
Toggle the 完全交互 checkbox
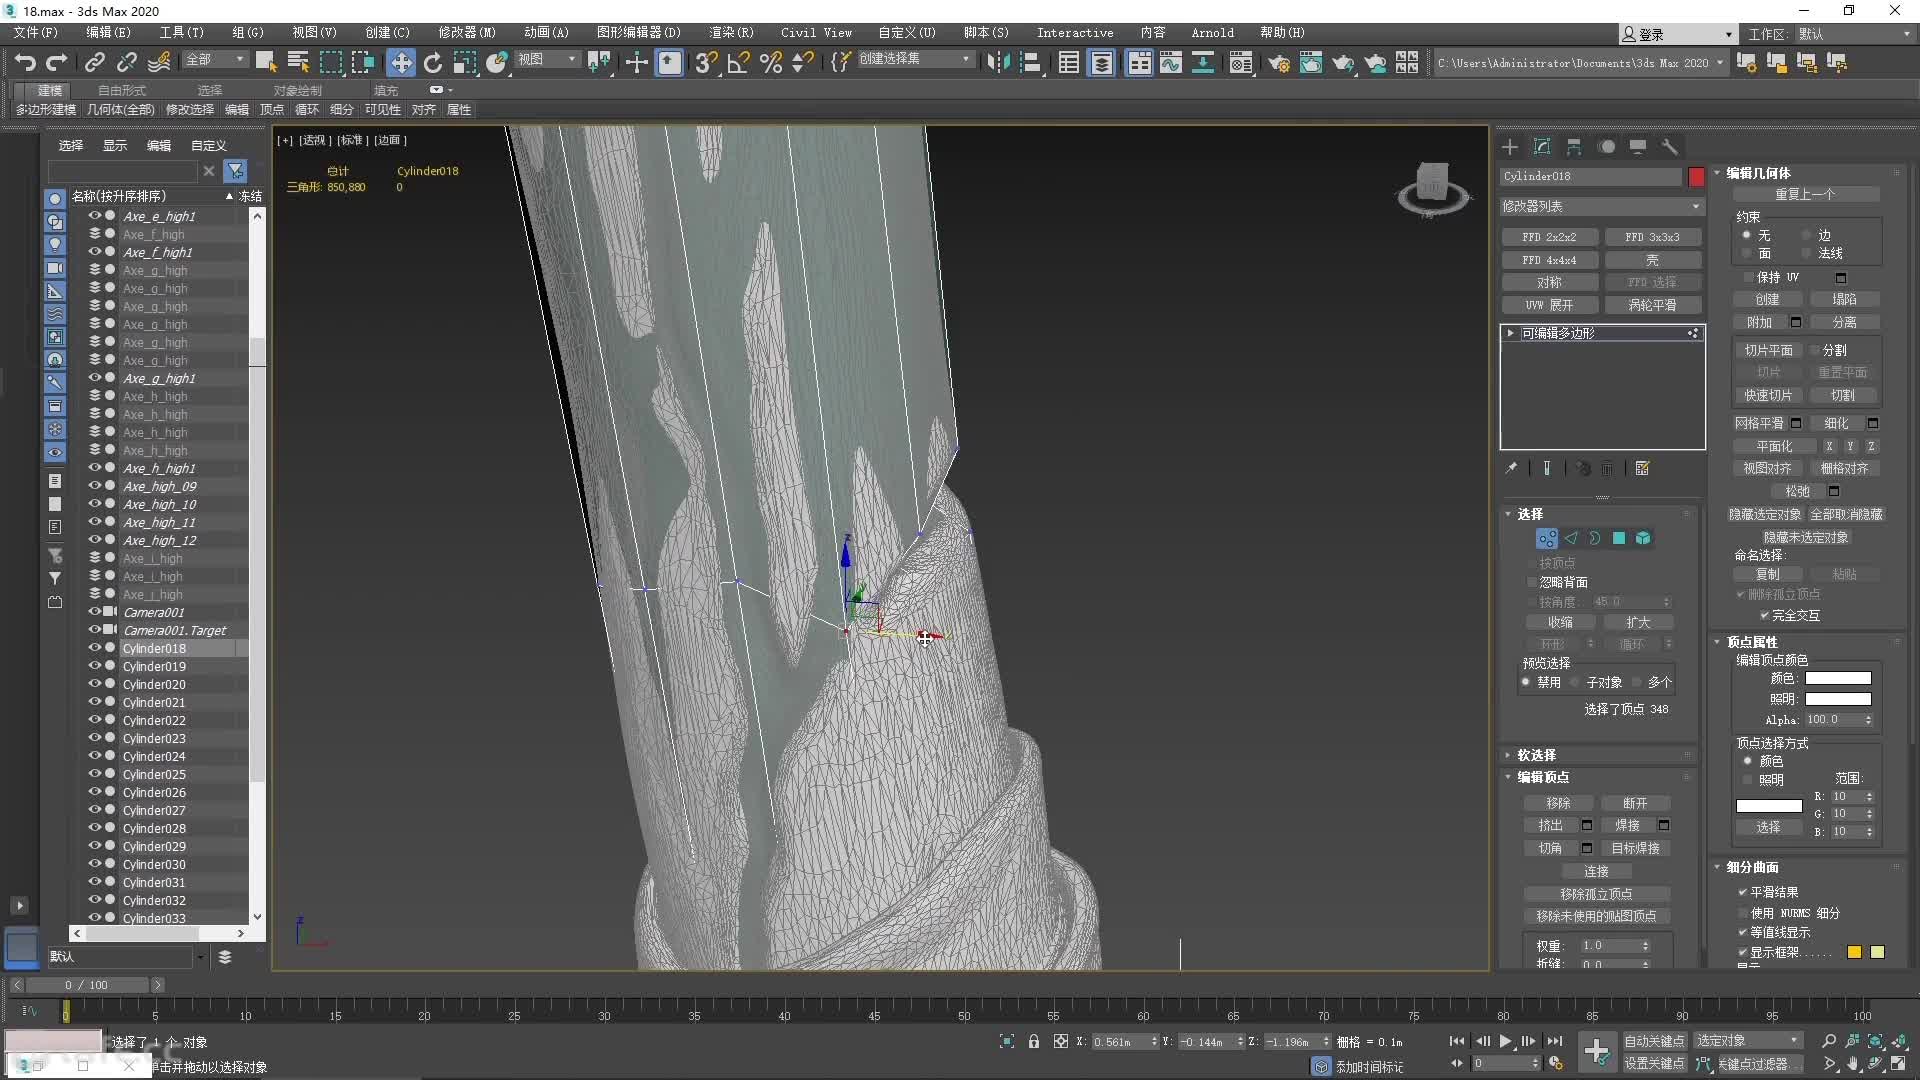point(1765,616)
